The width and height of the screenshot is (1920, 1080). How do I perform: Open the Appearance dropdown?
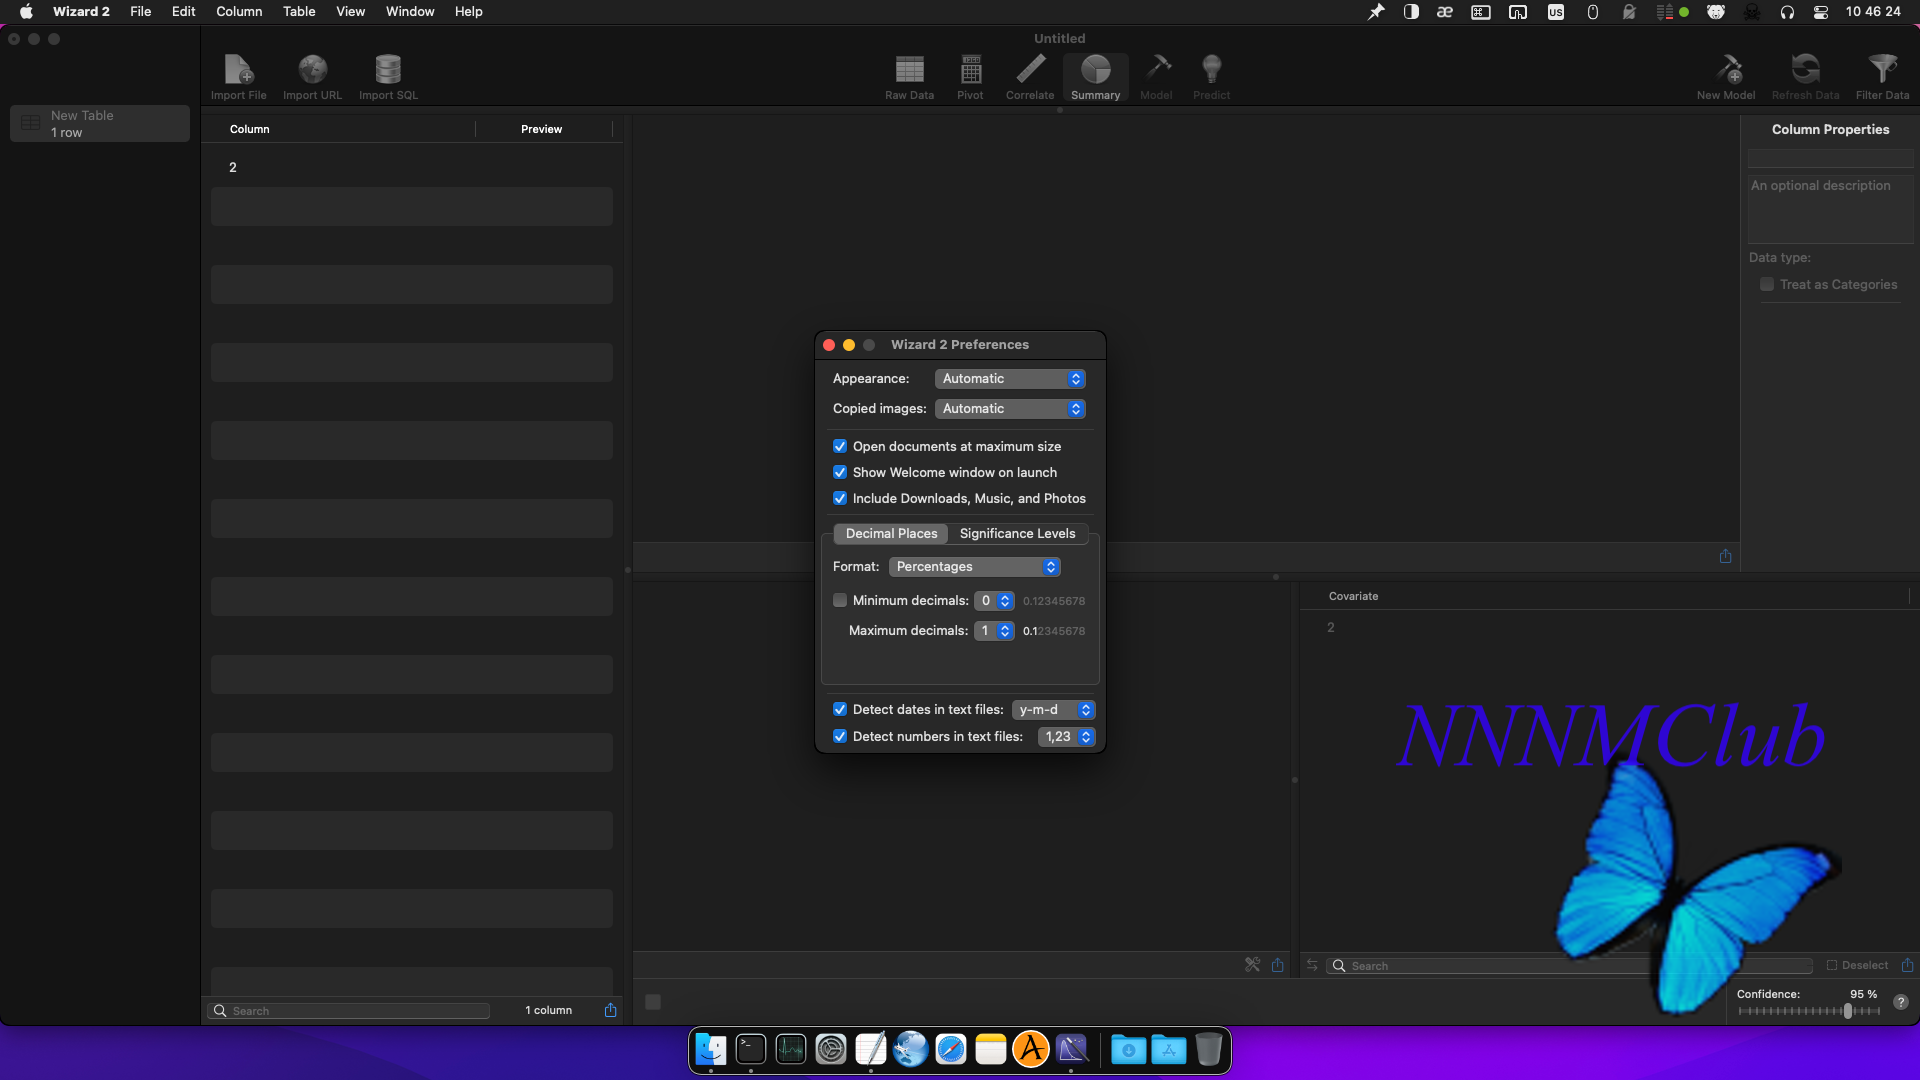[1010, 378]
